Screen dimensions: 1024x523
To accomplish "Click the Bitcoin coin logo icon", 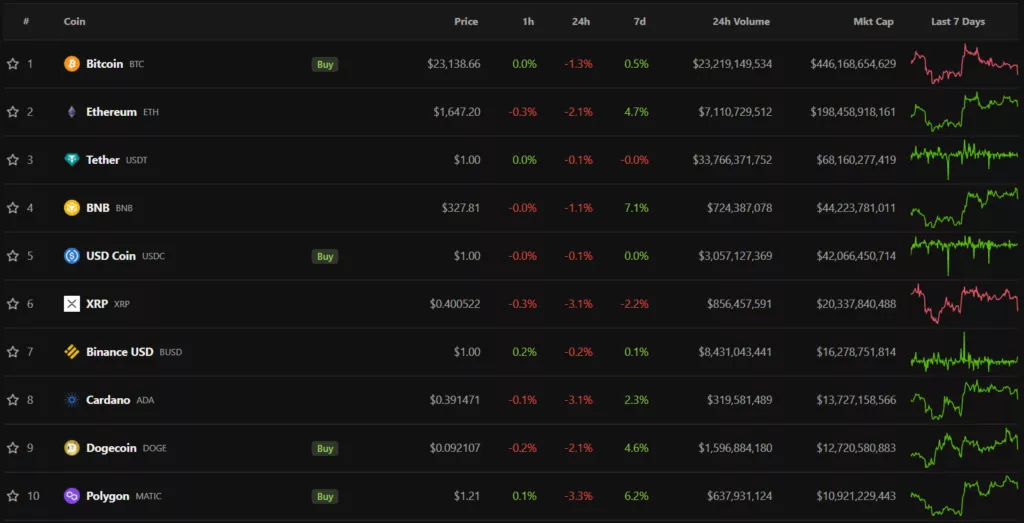I will pos(72,64).
